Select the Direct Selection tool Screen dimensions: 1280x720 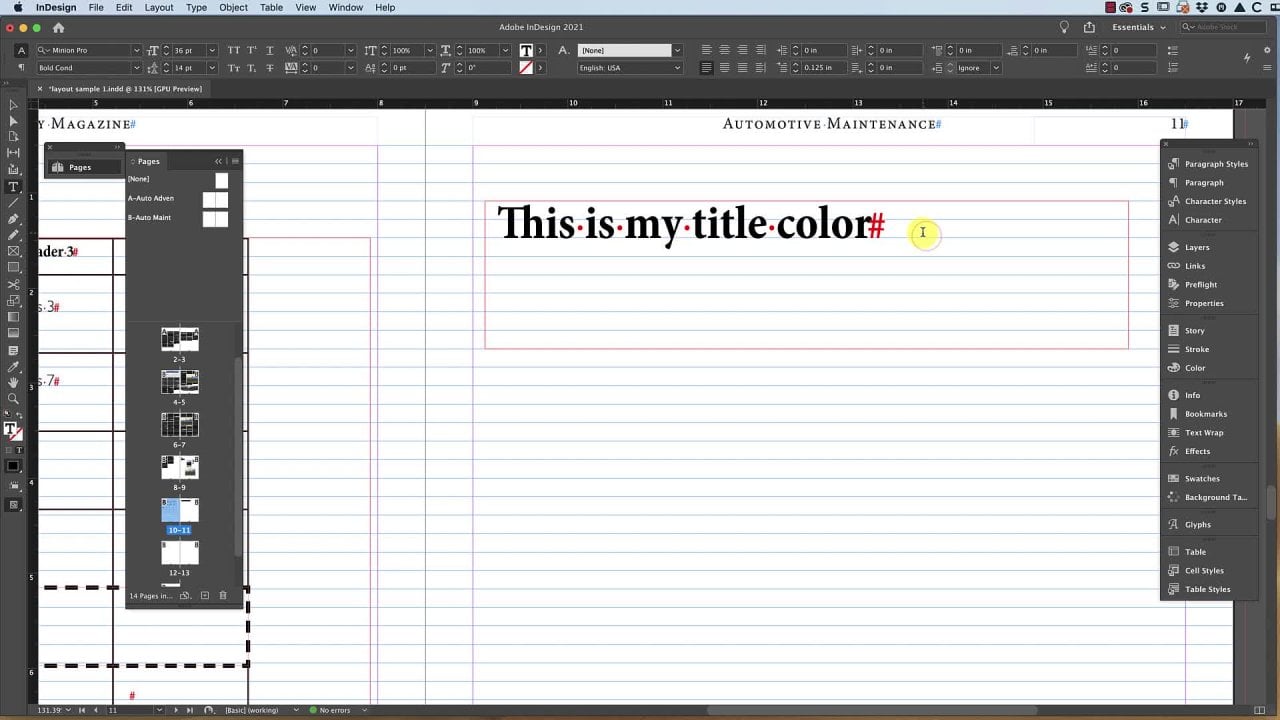[x=13, y=121]
